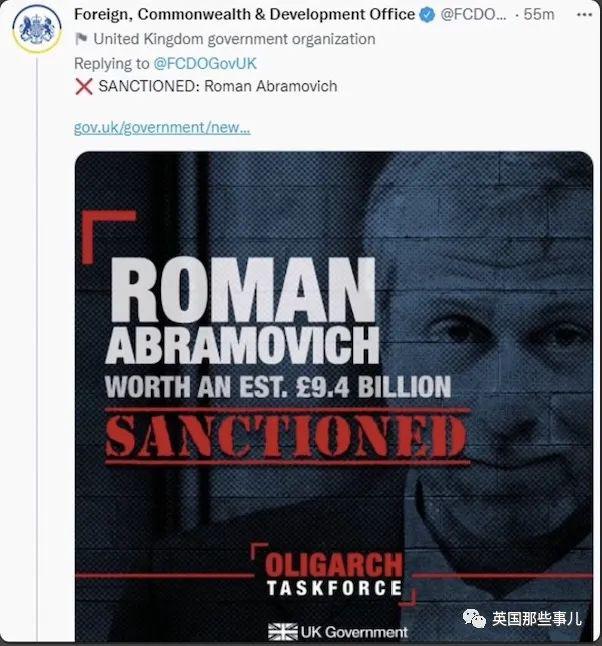Viewport: 602px width, 646px height.
Task: Click the SANCTIONED: Roman Abramovich tweet text
Action: tap(217, 87)
